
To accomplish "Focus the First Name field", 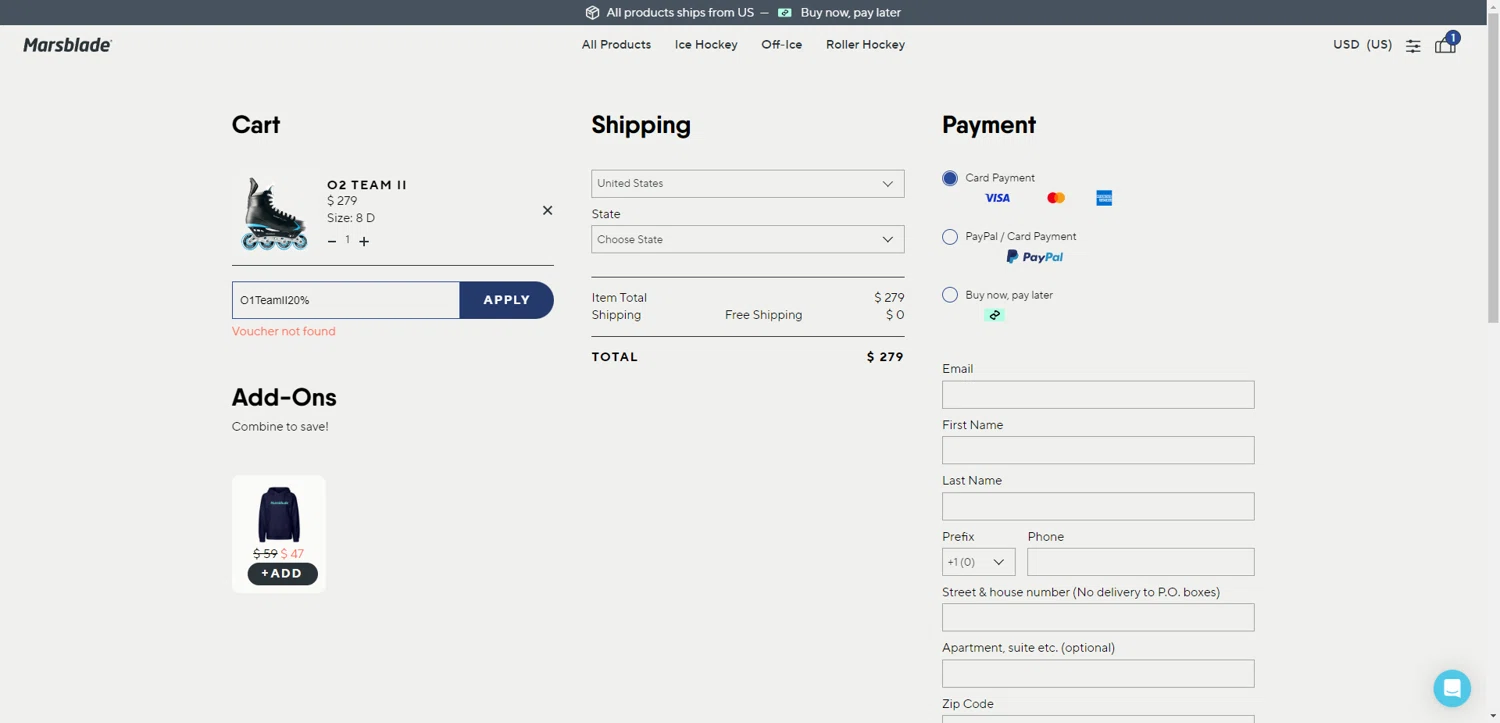I will [x=1098, y=450].
